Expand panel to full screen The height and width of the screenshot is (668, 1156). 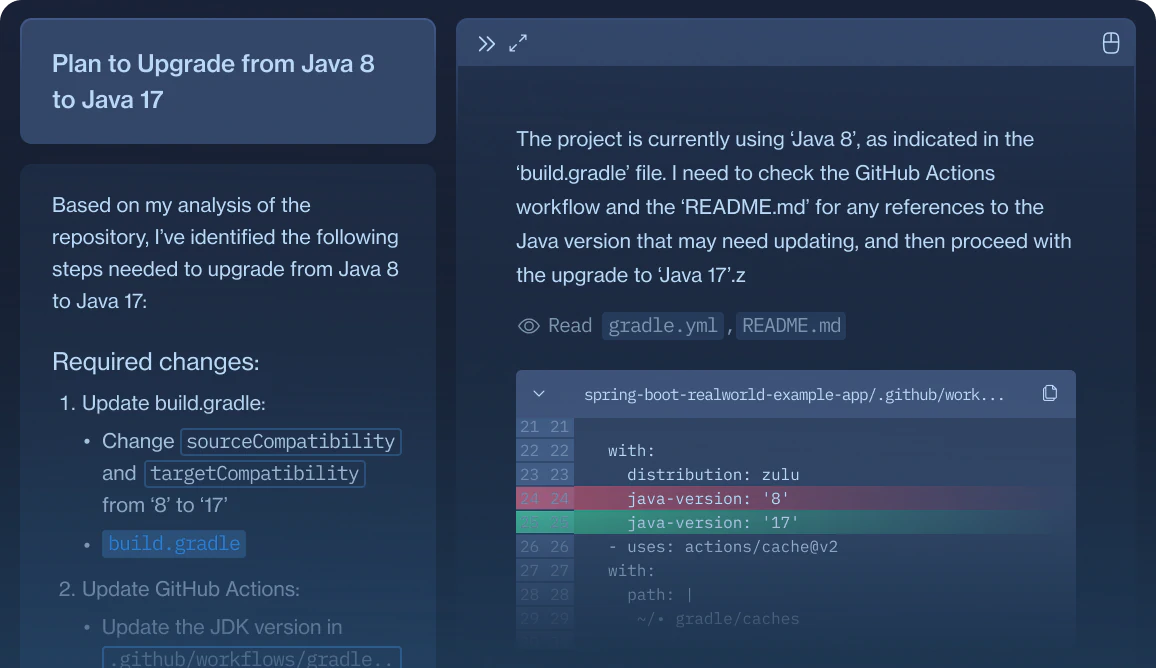tap(518, 44)
